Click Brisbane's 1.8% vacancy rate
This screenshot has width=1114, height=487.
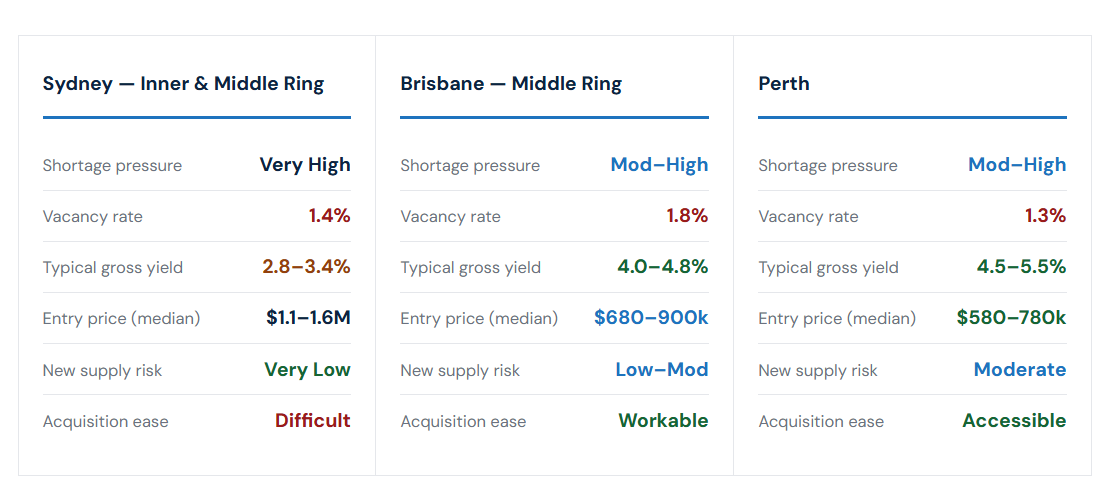tap(687, 216)
